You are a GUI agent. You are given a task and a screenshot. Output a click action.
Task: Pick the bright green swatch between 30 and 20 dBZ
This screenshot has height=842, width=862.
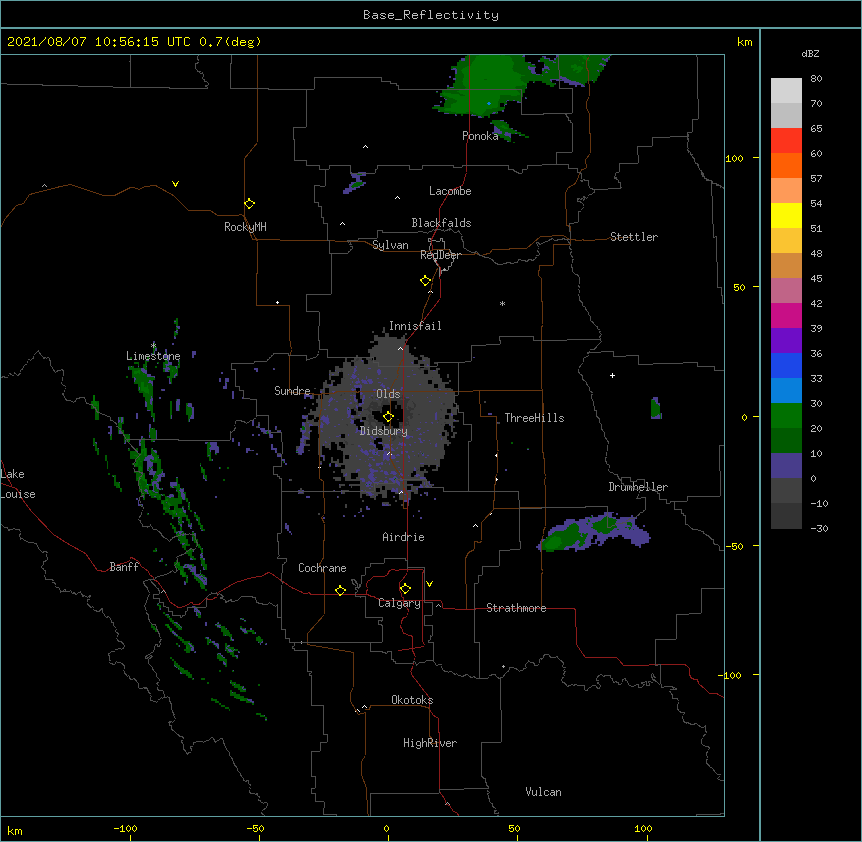click(786, 416)
